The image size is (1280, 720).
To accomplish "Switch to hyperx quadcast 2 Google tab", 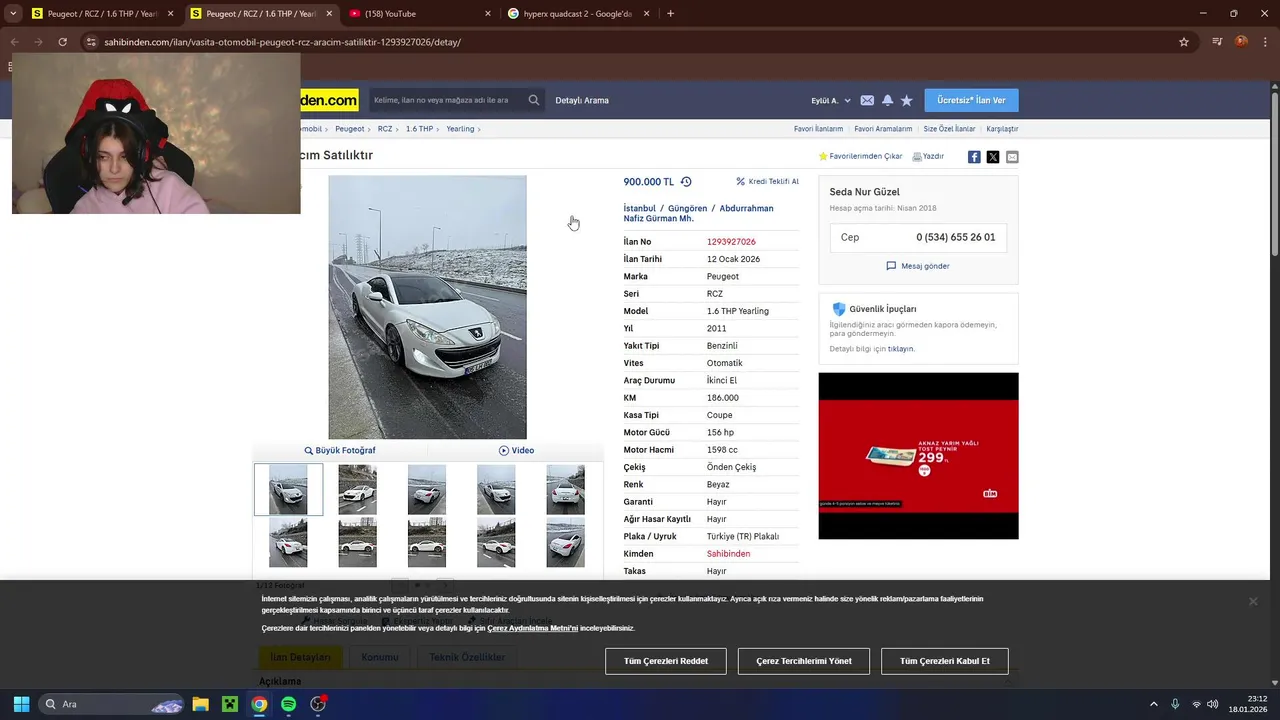I will 578,14.
